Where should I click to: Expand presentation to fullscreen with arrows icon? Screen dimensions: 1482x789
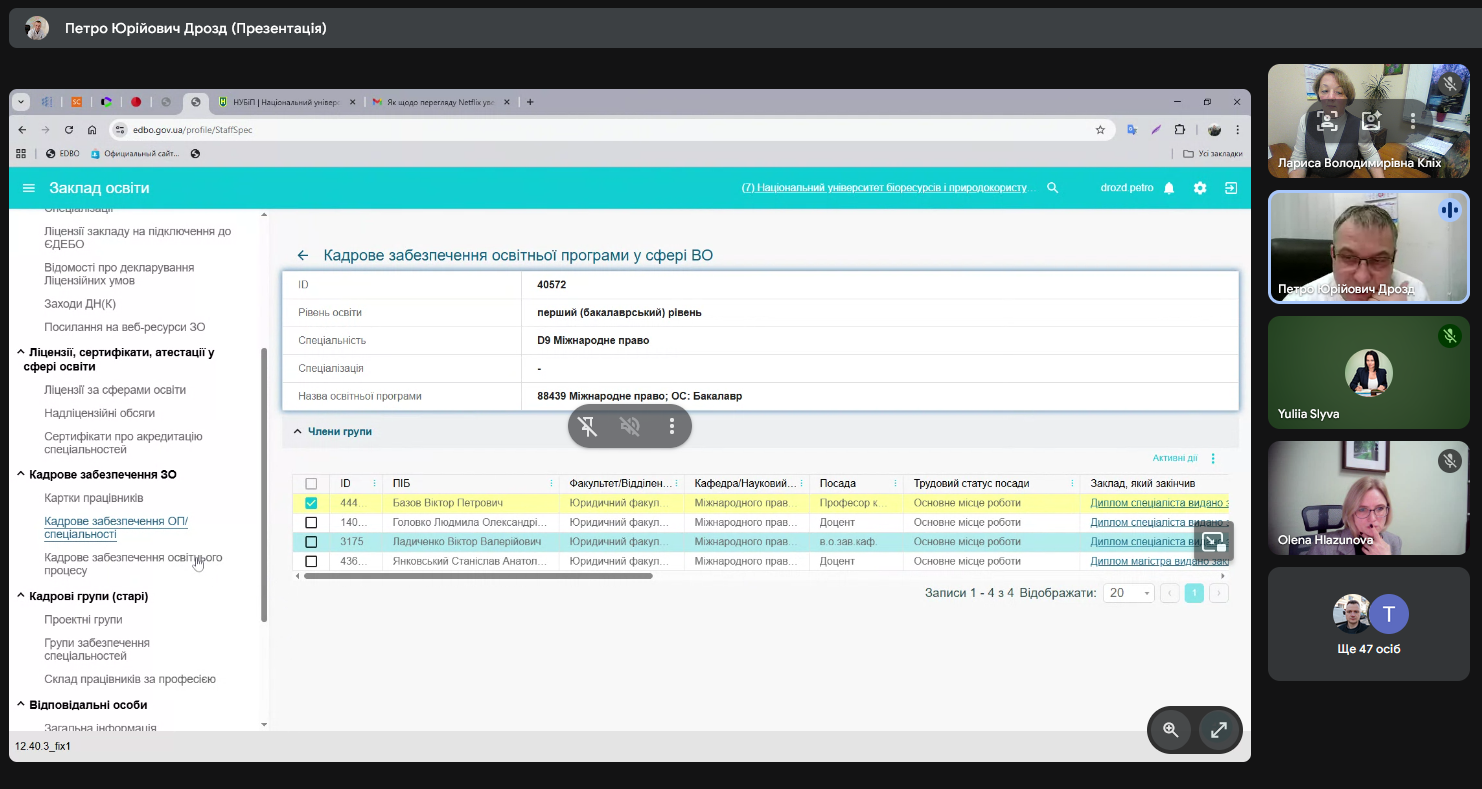(x=1218, y=730)
